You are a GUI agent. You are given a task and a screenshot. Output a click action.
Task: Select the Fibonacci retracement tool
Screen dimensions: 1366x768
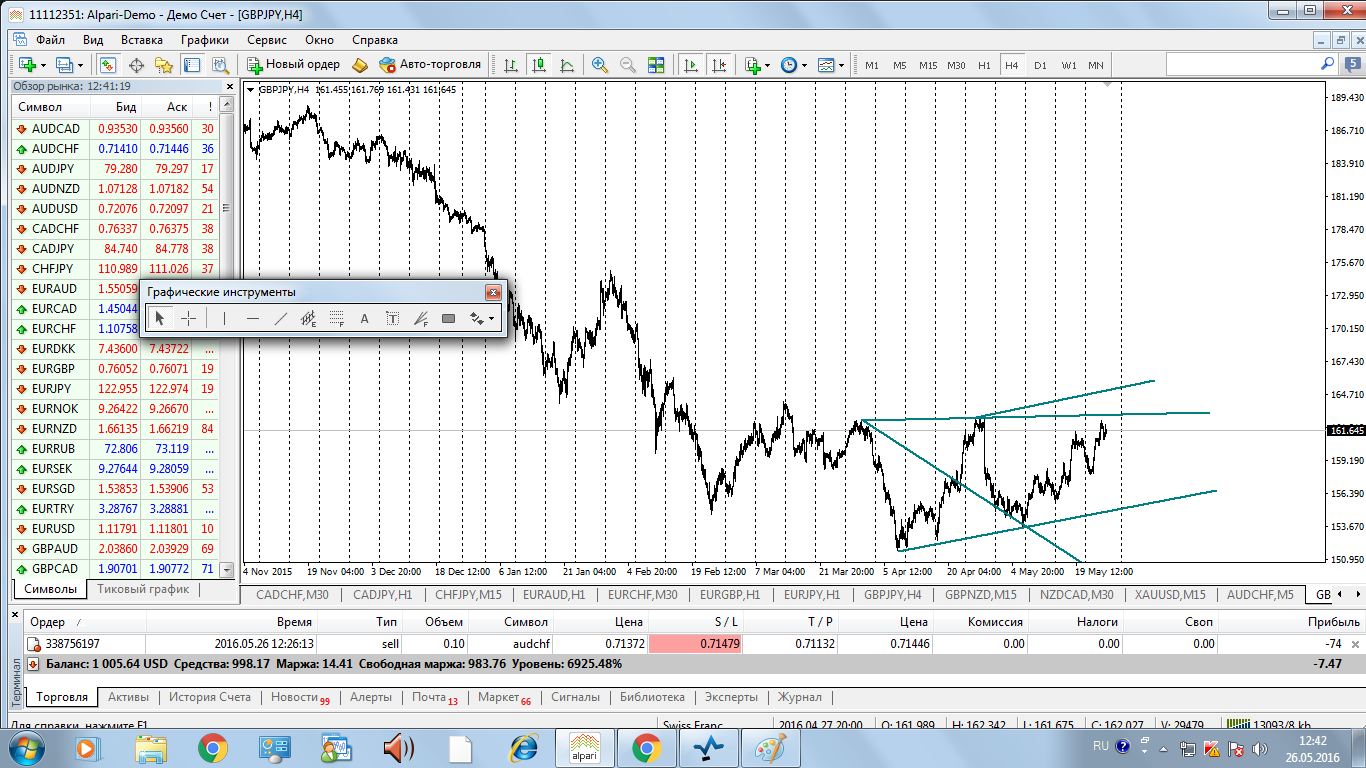click(x=337, y=319)
